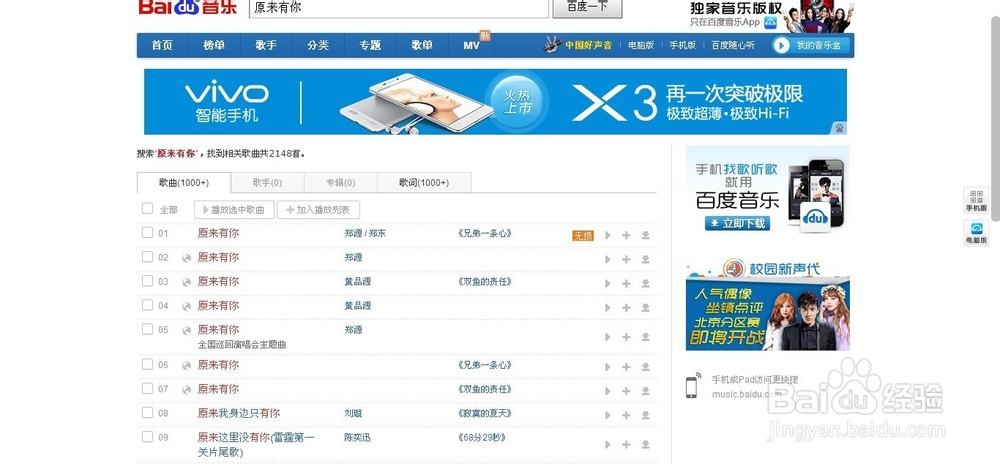Click the 手机版 QR code sidebar icon
This screenshot has height=464, width=1000.
(x=976, y=201)
